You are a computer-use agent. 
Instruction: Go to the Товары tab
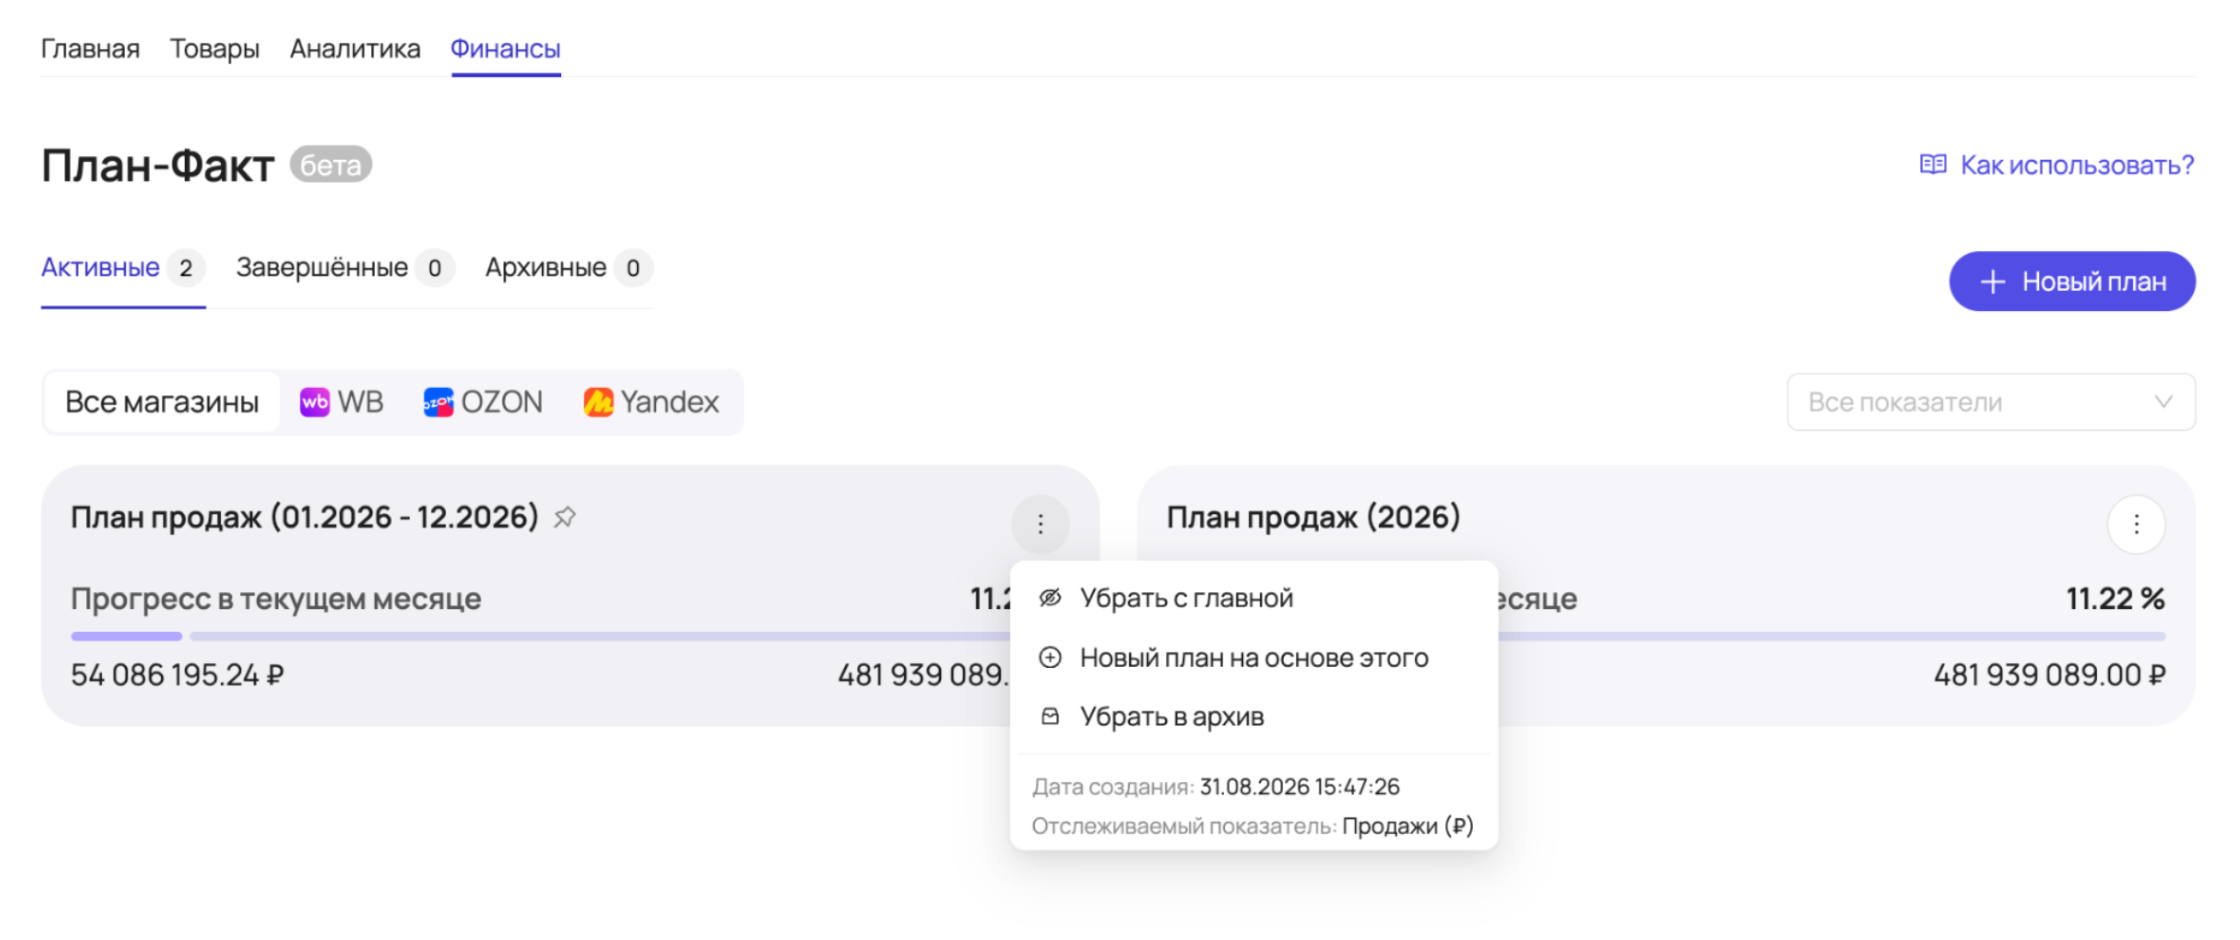[215, 48]
